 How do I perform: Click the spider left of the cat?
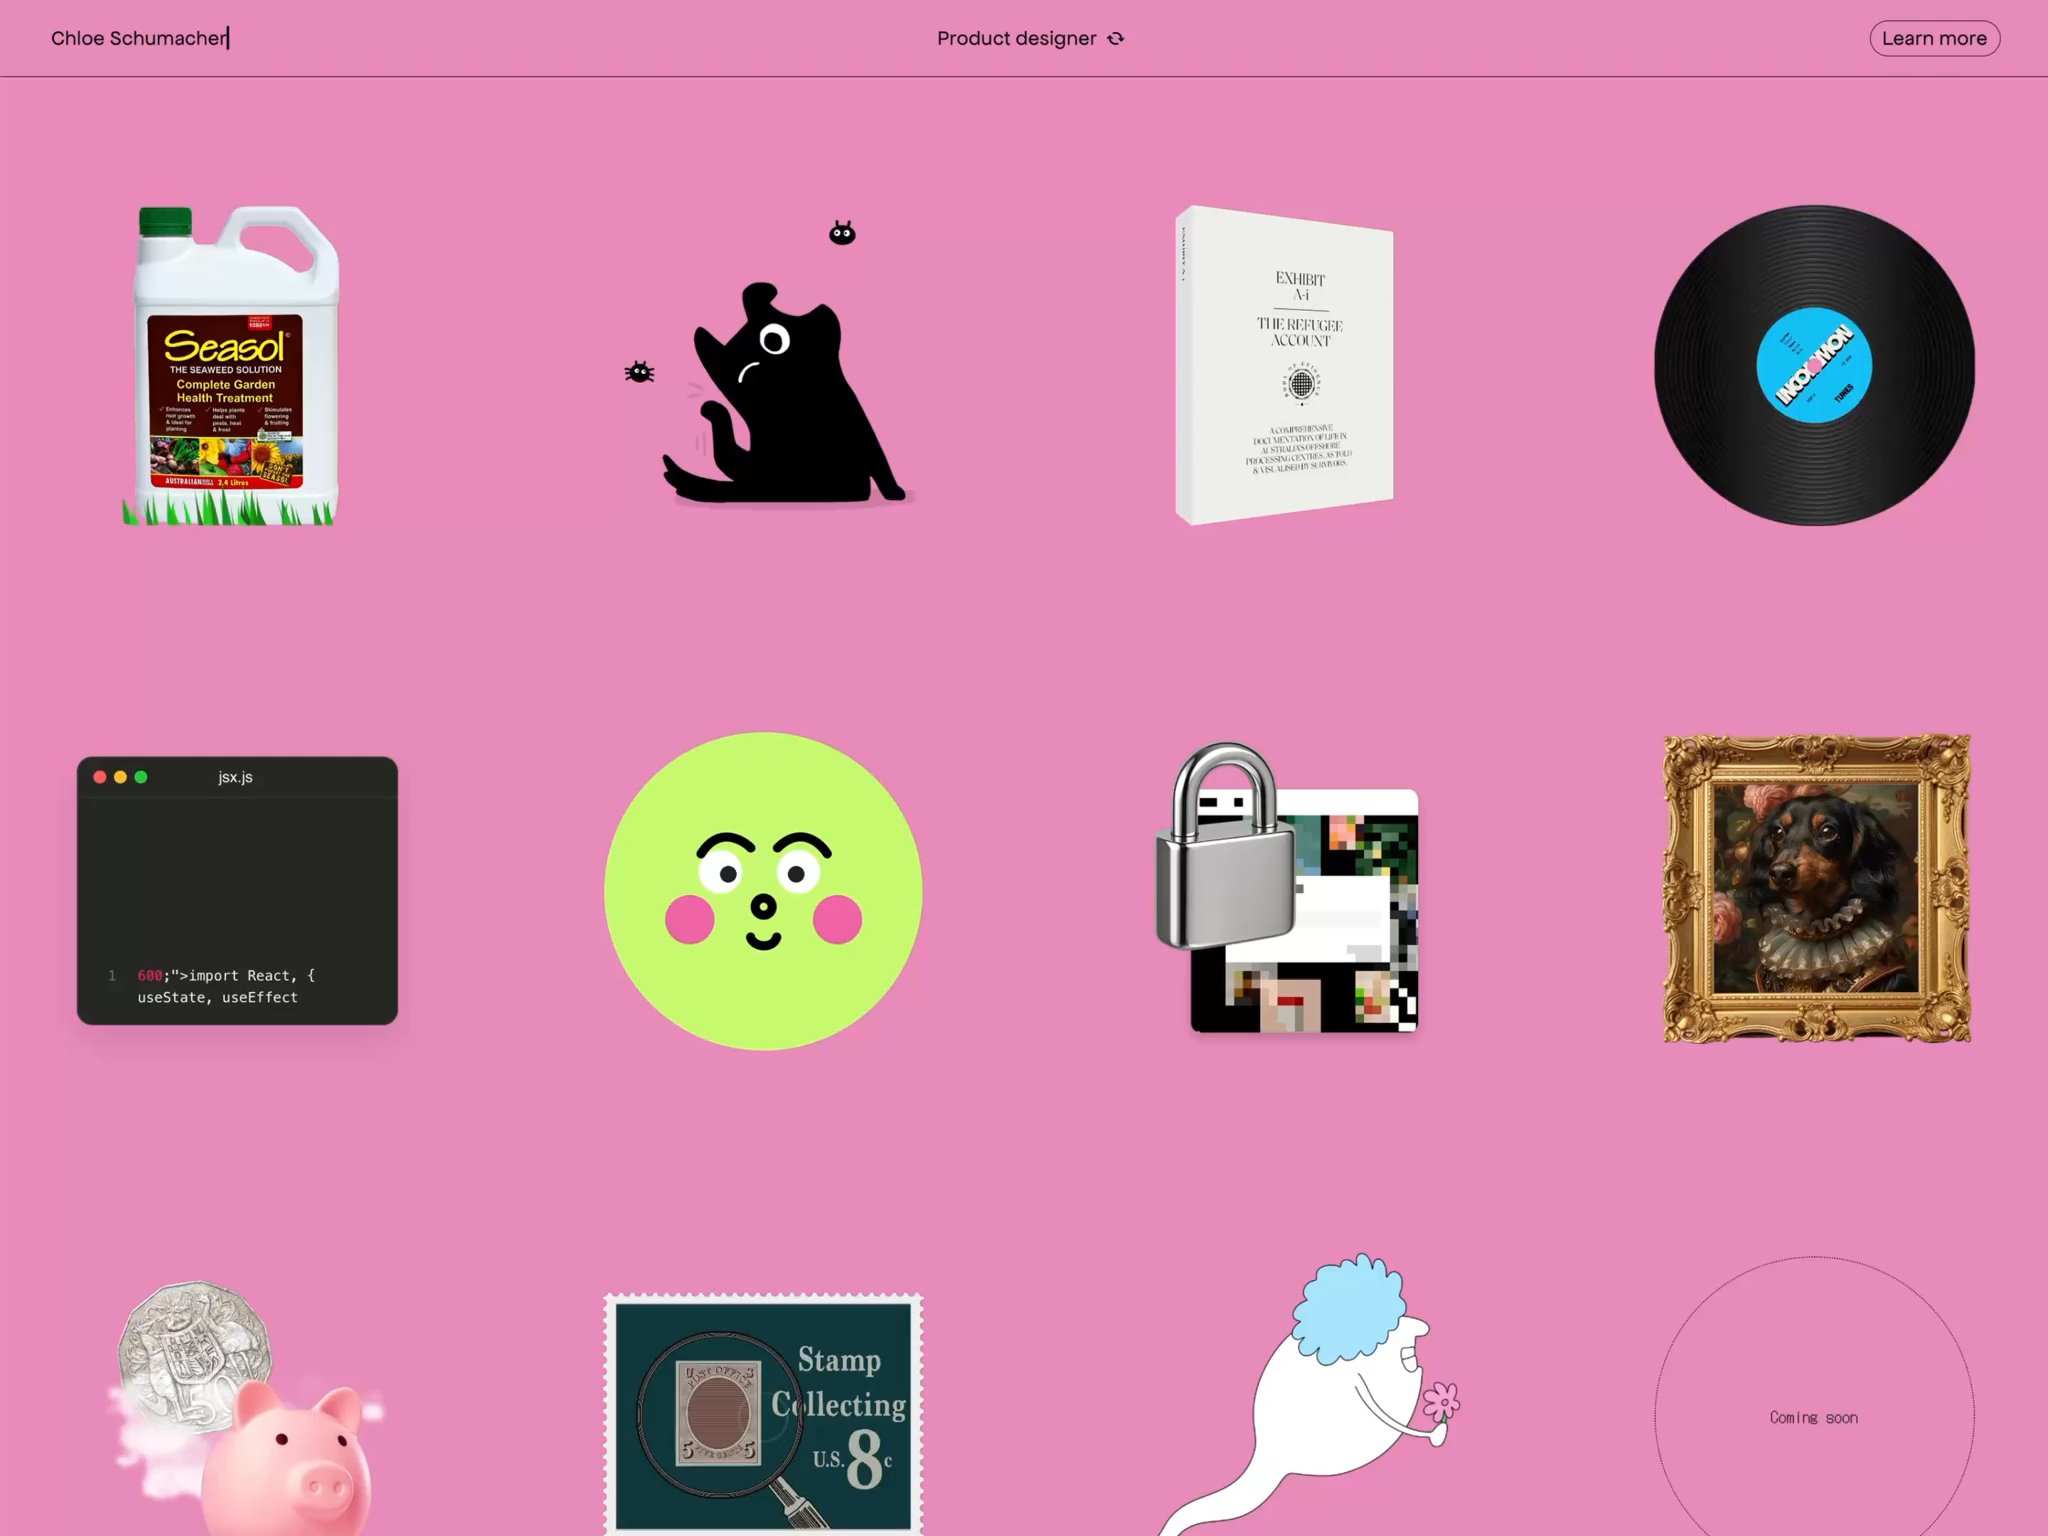(639, 373)
